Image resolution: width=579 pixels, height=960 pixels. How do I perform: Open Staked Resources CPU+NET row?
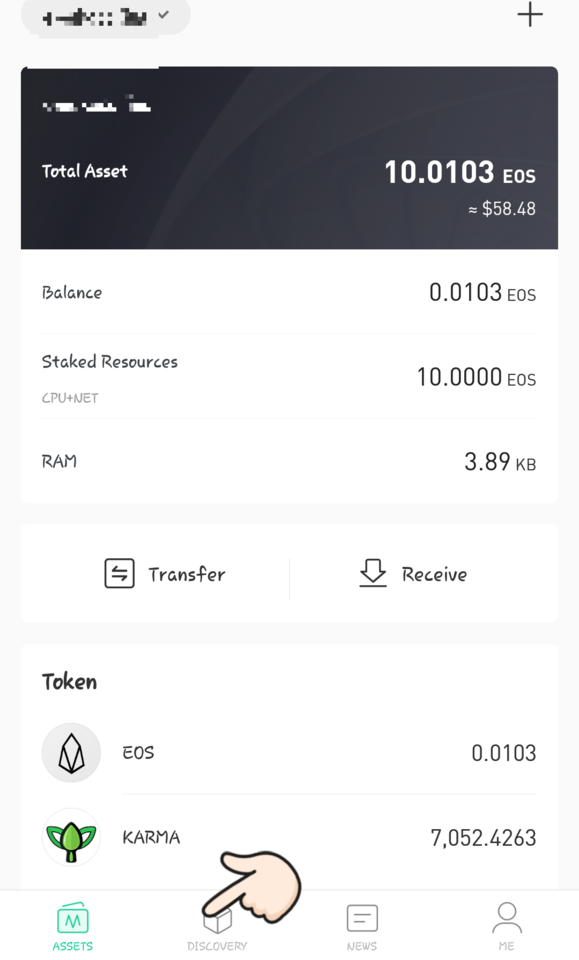pyautogui.click(x=289, y=377)
